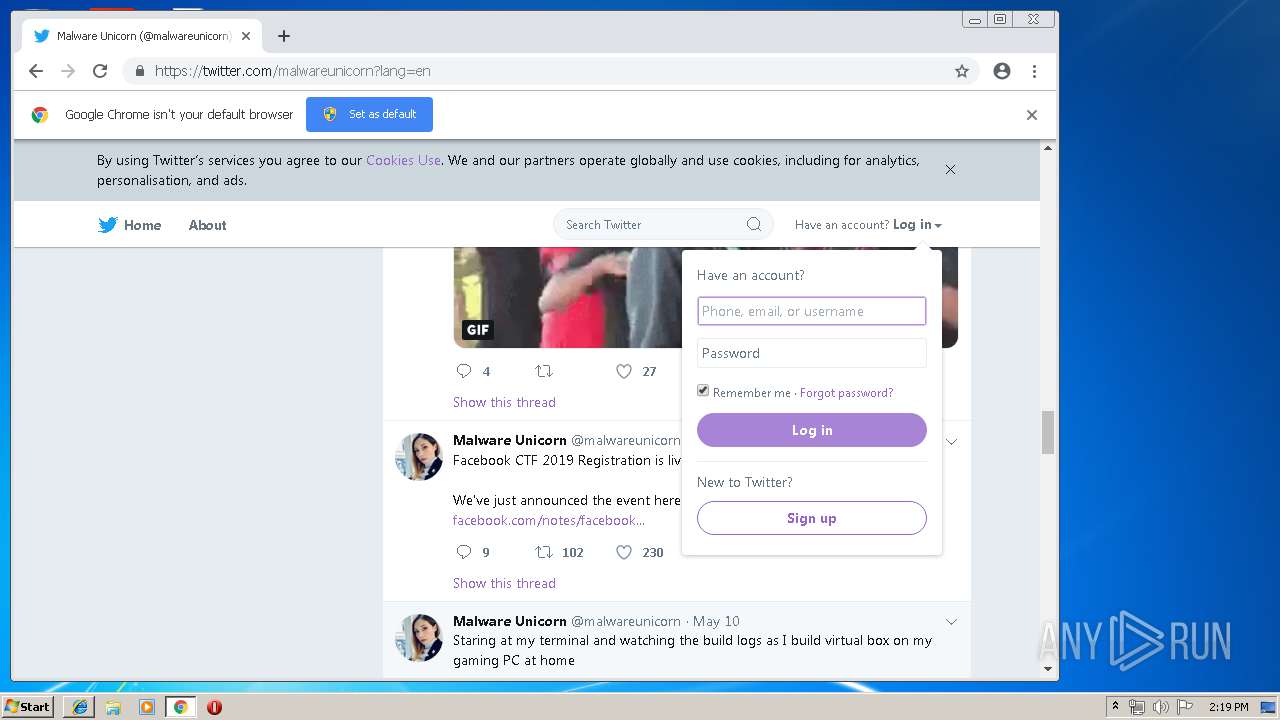Open the Windows Start menu
The image size is (1280, 720).
coord(27,707)
